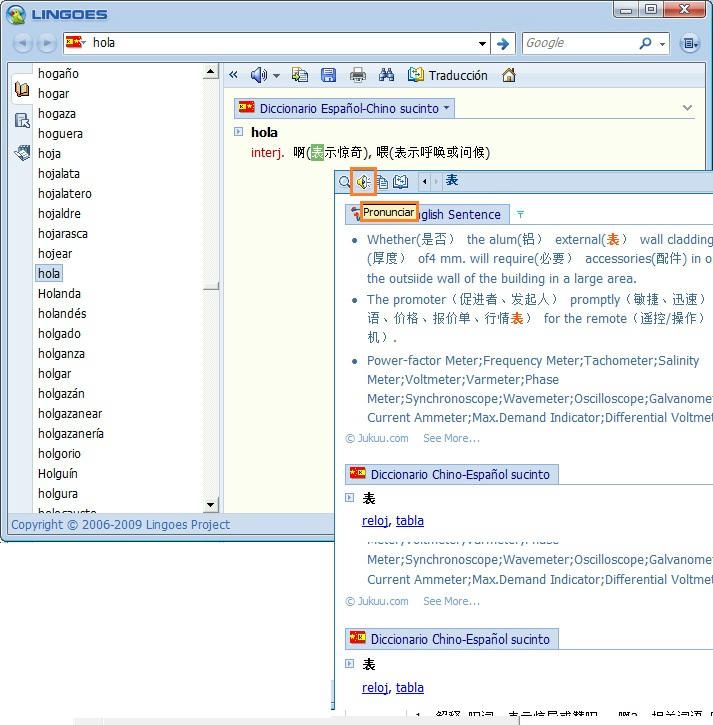Click the Lingoes parrot logo icon

point(16,14)
